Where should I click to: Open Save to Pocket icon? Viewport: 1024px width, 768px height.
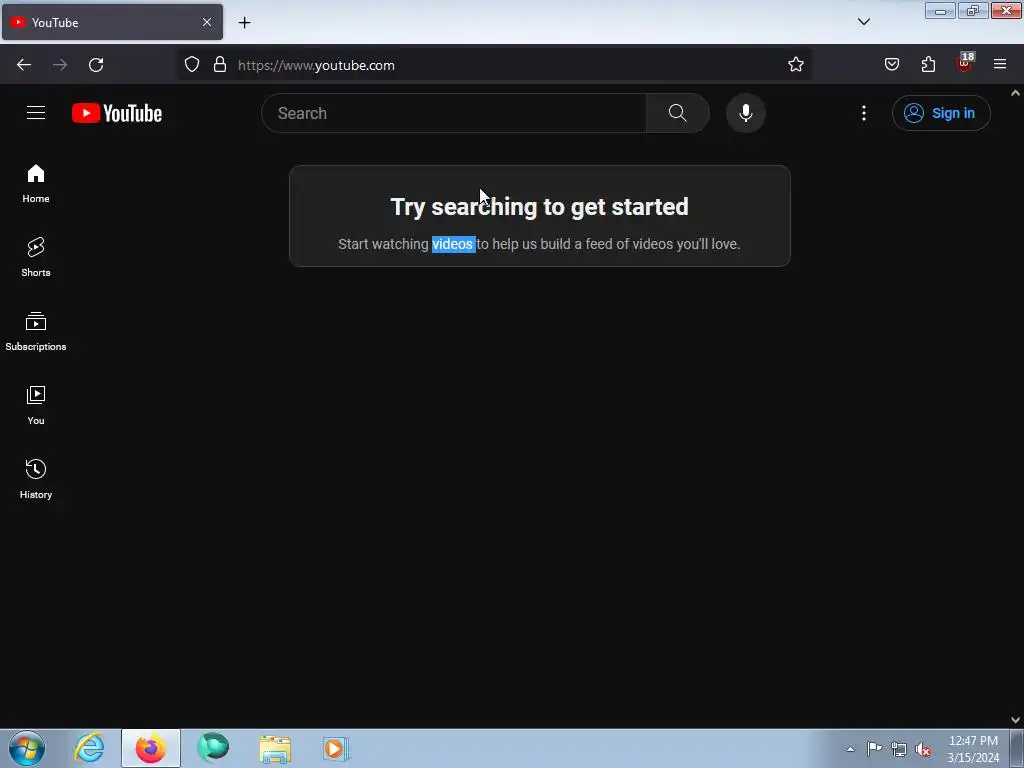tap(891, 65)
